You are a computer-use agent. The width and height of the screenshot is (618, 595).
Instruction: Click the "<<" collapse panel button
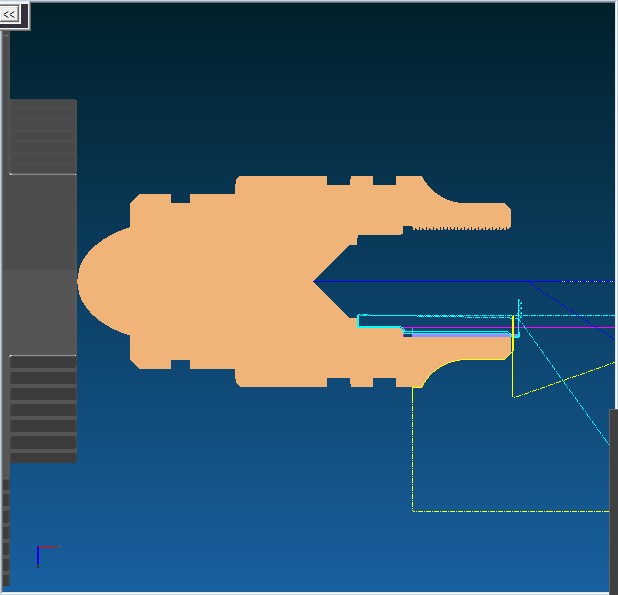tap(9, 15)
